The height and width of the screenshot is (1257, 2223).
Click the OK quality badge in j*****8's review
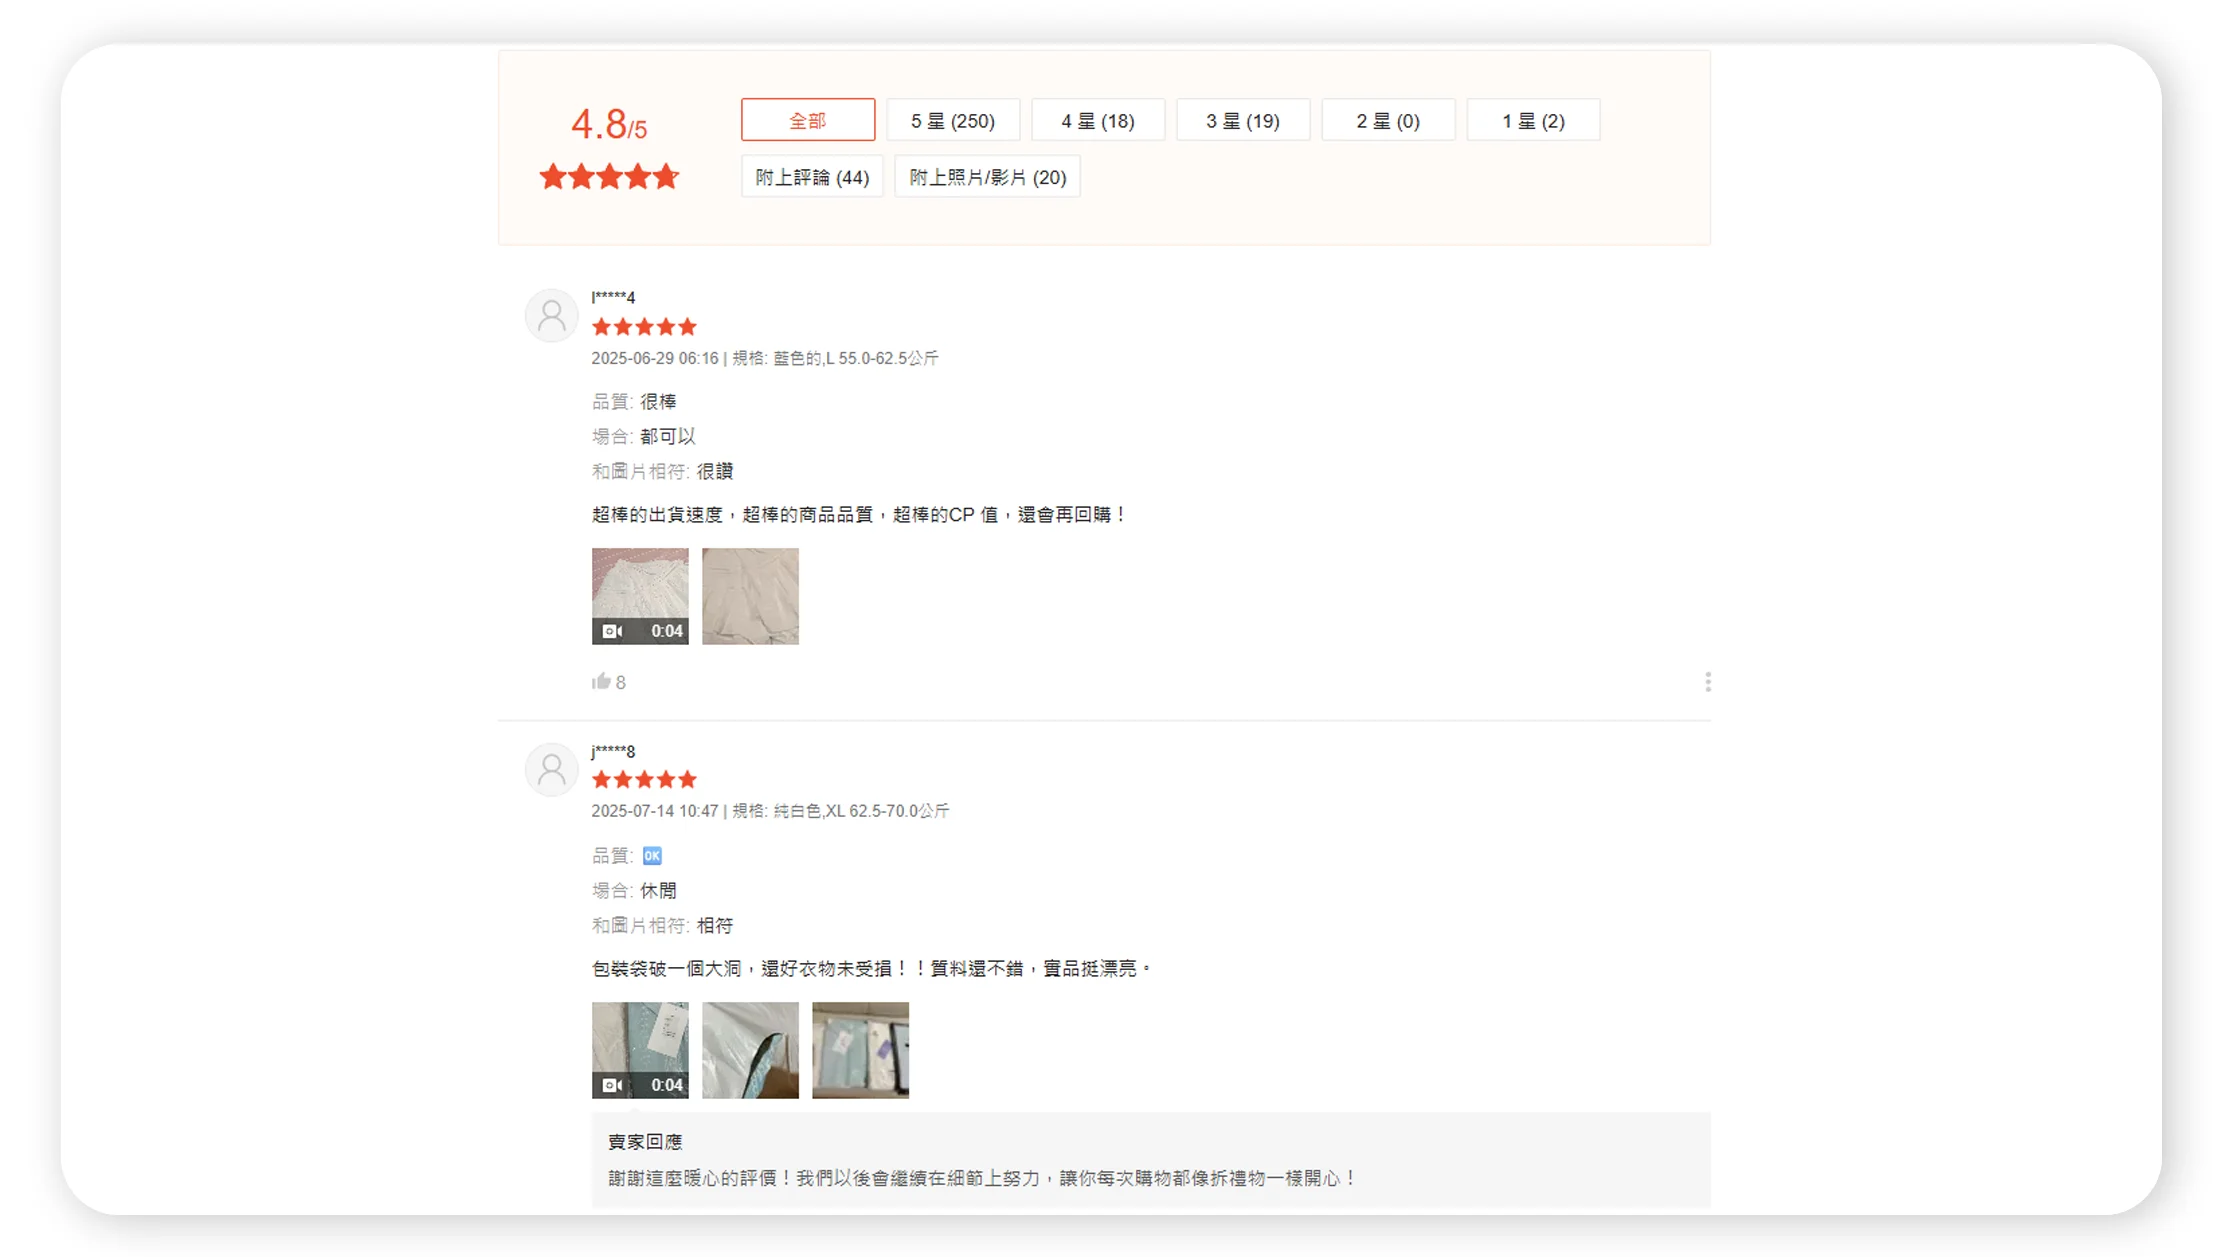[x=653, y=855]
